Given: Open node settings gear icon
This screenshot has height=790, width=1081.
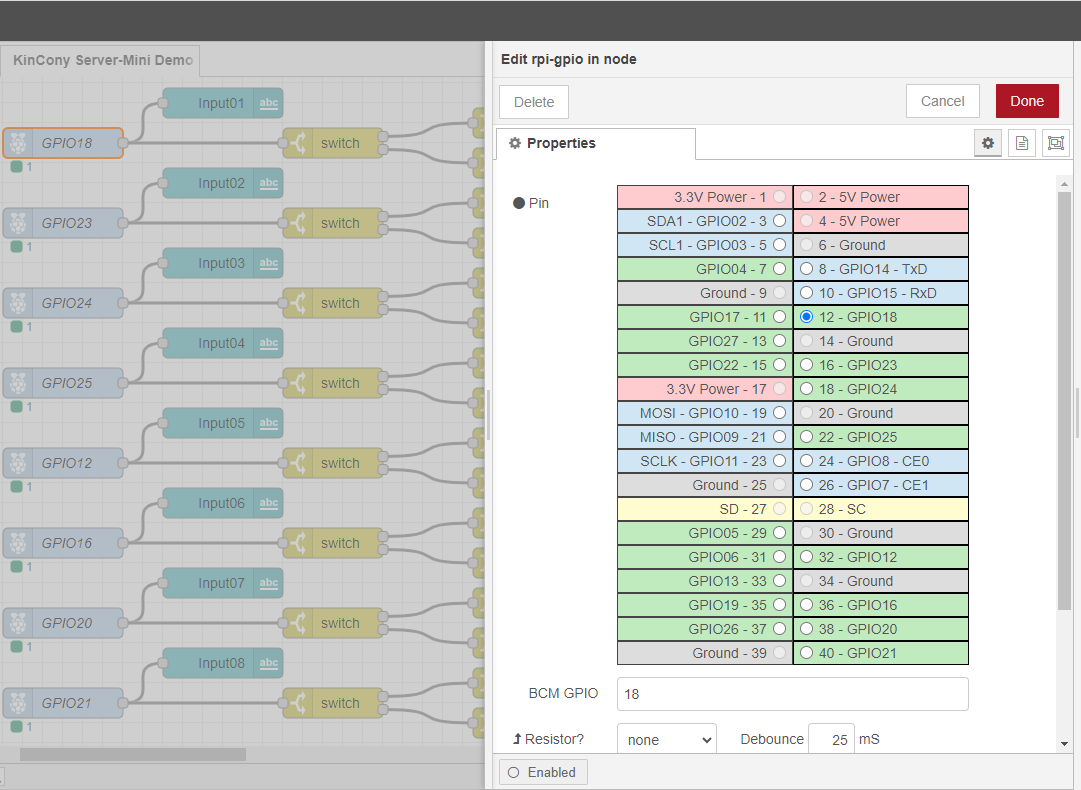Looking at the screenshot, I should pyautogui.click(x=988, y=143).
